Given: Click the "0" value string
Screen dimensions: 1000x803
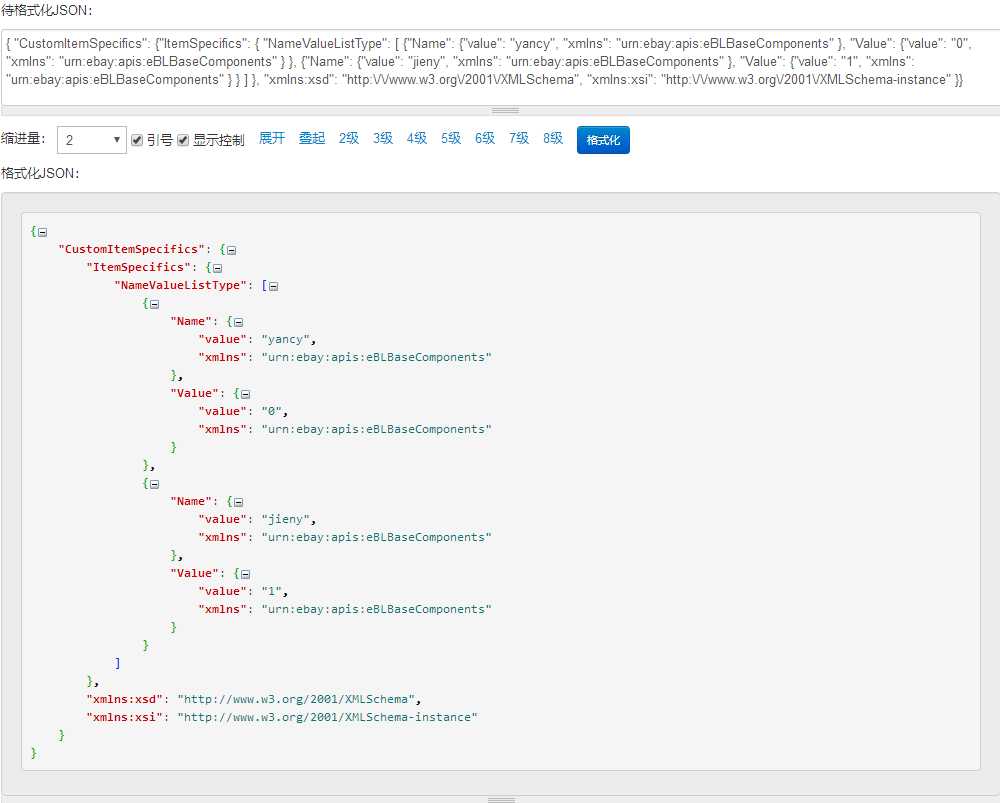Looking at the screenshot, I should click(x=271, y=411).
